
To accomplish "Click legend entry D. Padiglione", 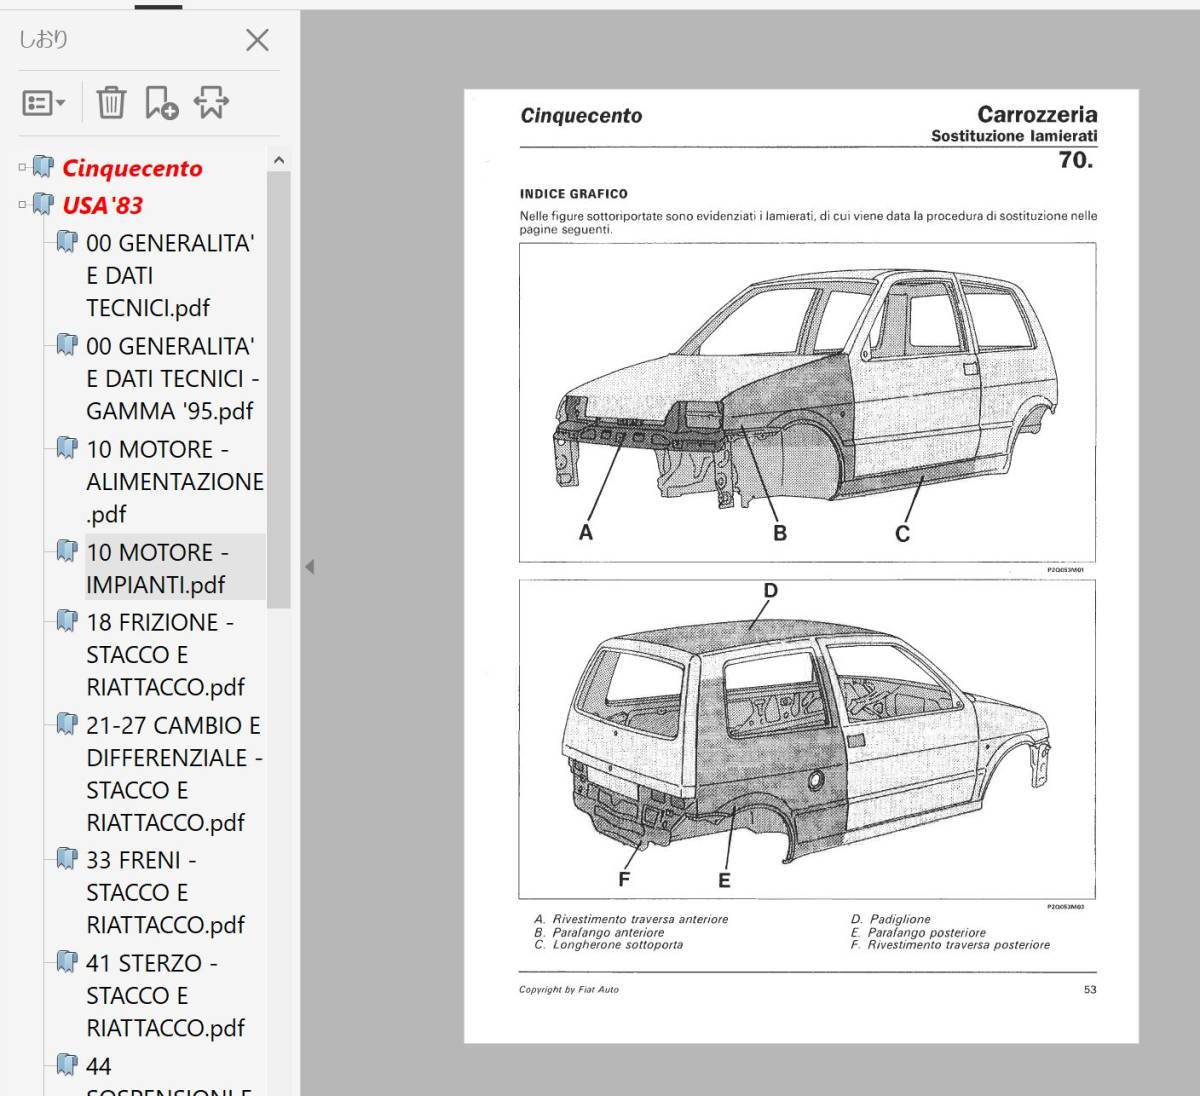I will (891, 919).
